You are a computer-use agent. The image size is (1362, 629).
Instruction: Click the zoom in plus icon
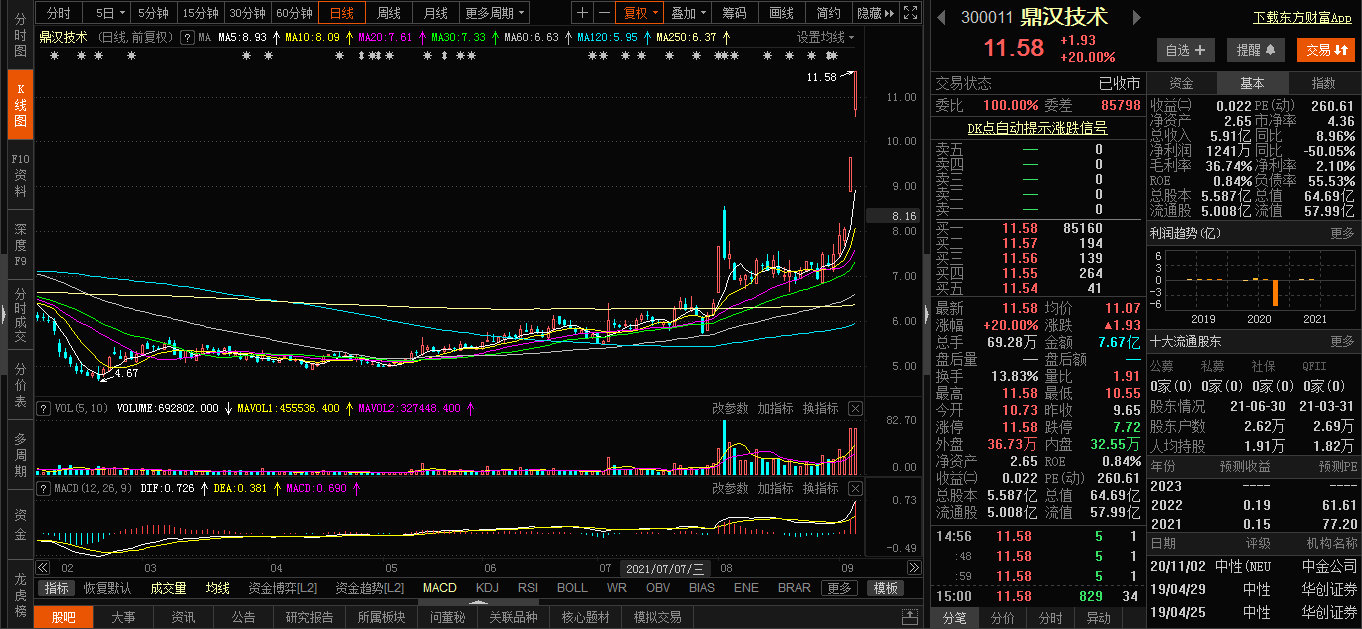tap(583, 13)
